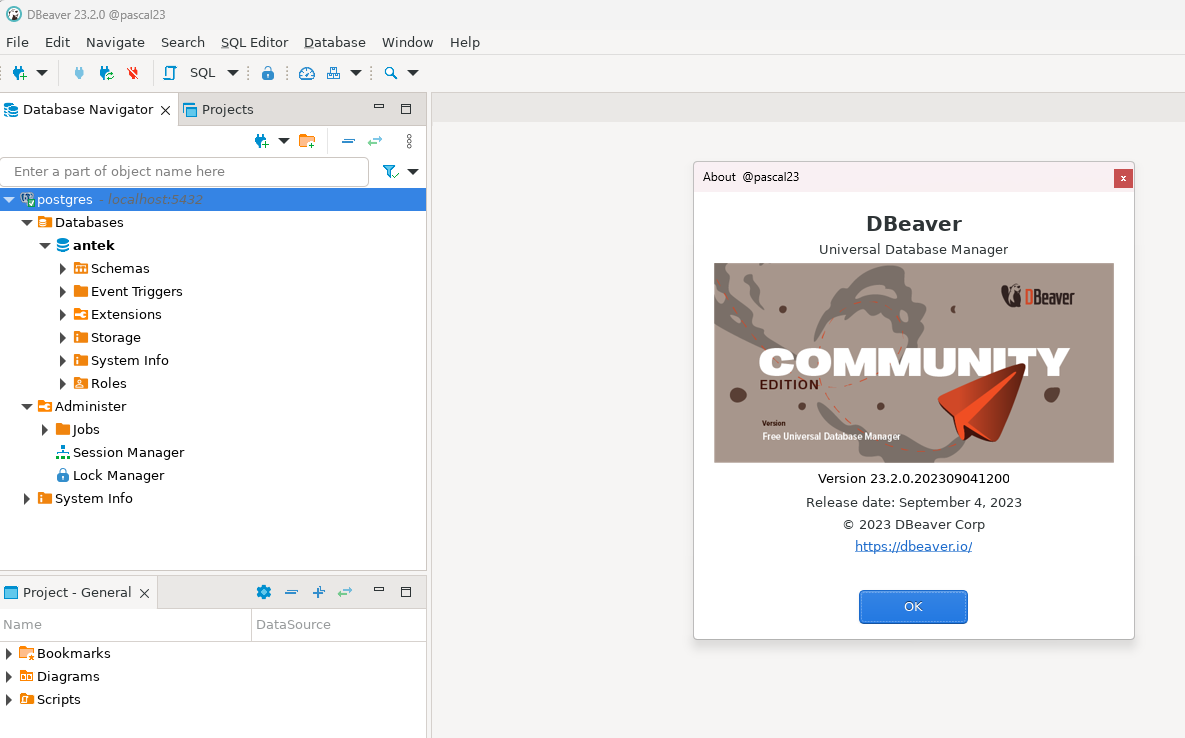The height and width of the screenshot is (738, 1185).
Task: Open the dbeaver.io website link
Action: pyautogui.click(x=913, y=546)
